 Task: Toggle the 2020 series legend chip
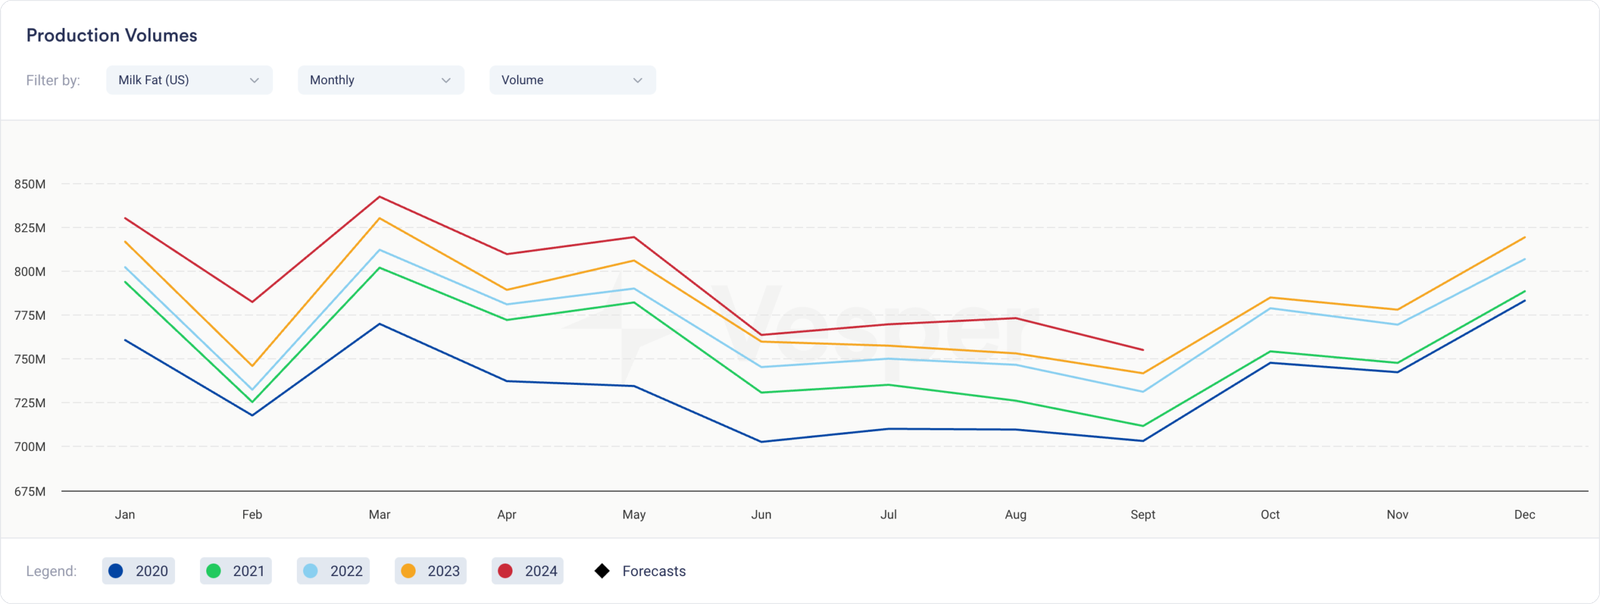pos(139,571)
